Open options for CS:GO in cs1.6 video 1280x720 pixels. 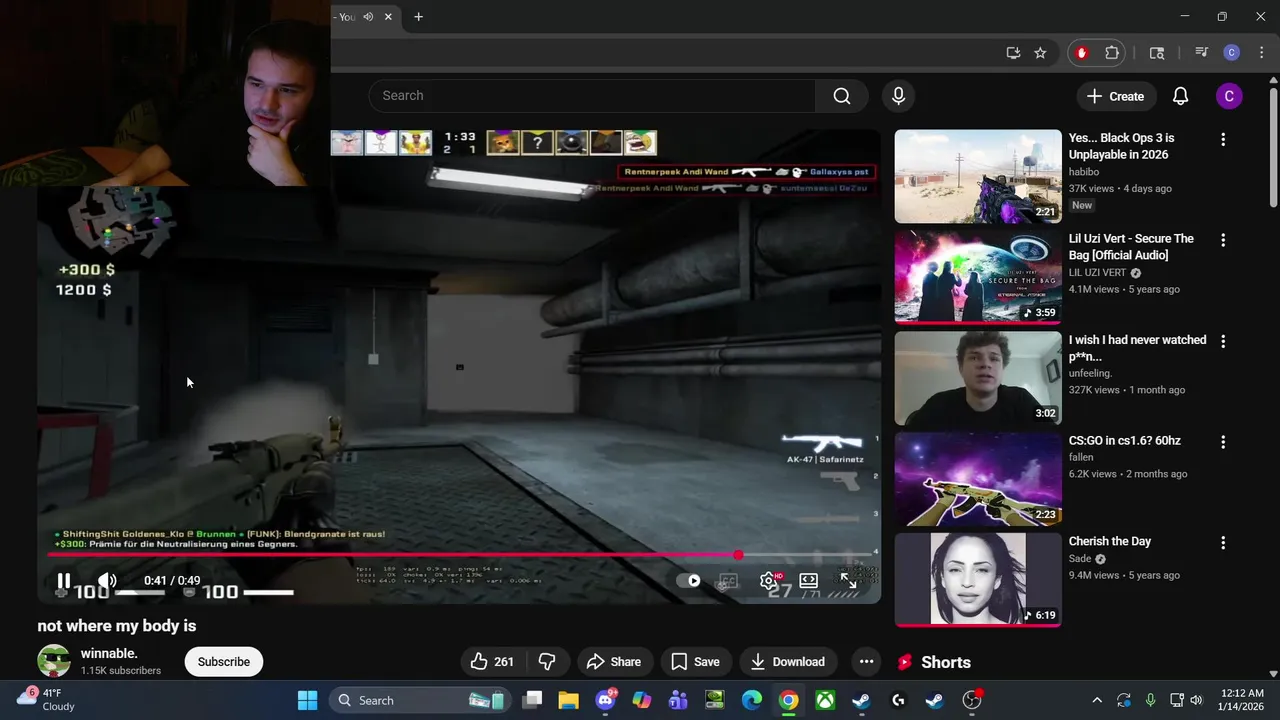coord(1223,443)
